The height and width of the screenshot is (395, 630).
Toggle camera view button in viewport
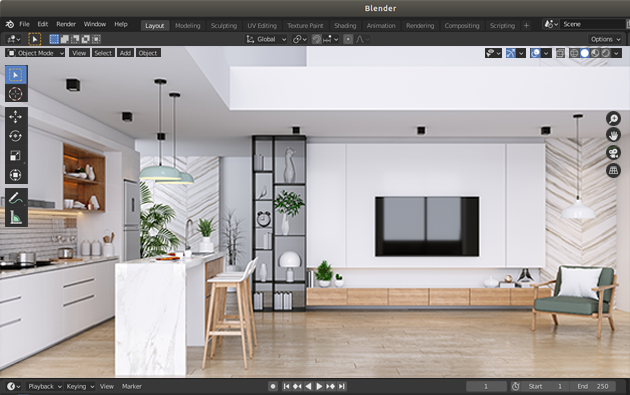[x=613, y=153]
